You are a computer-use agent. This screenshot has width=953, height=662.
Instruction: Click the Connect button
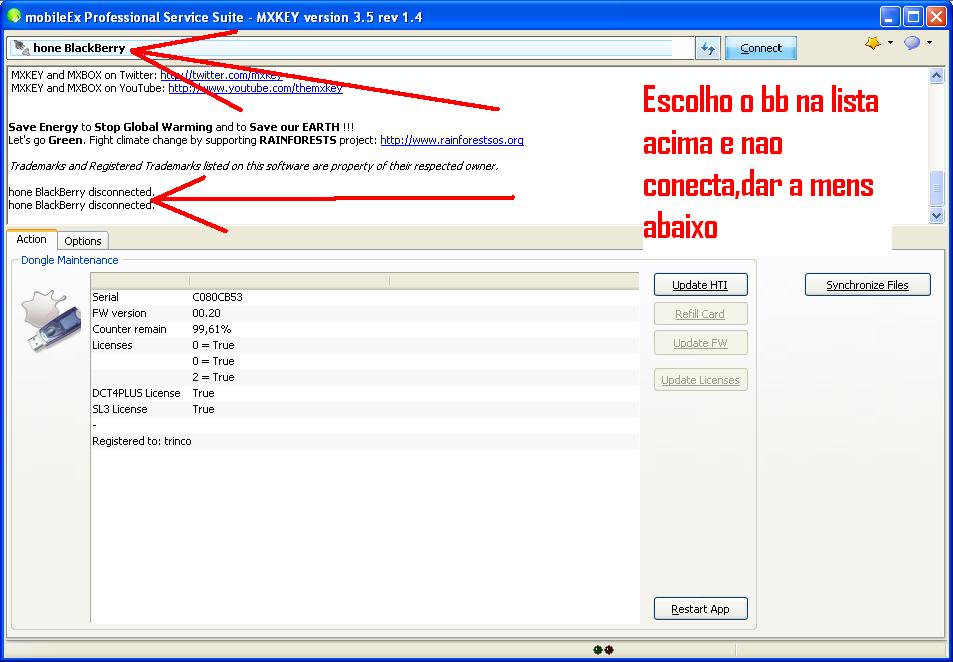[760, 48]
